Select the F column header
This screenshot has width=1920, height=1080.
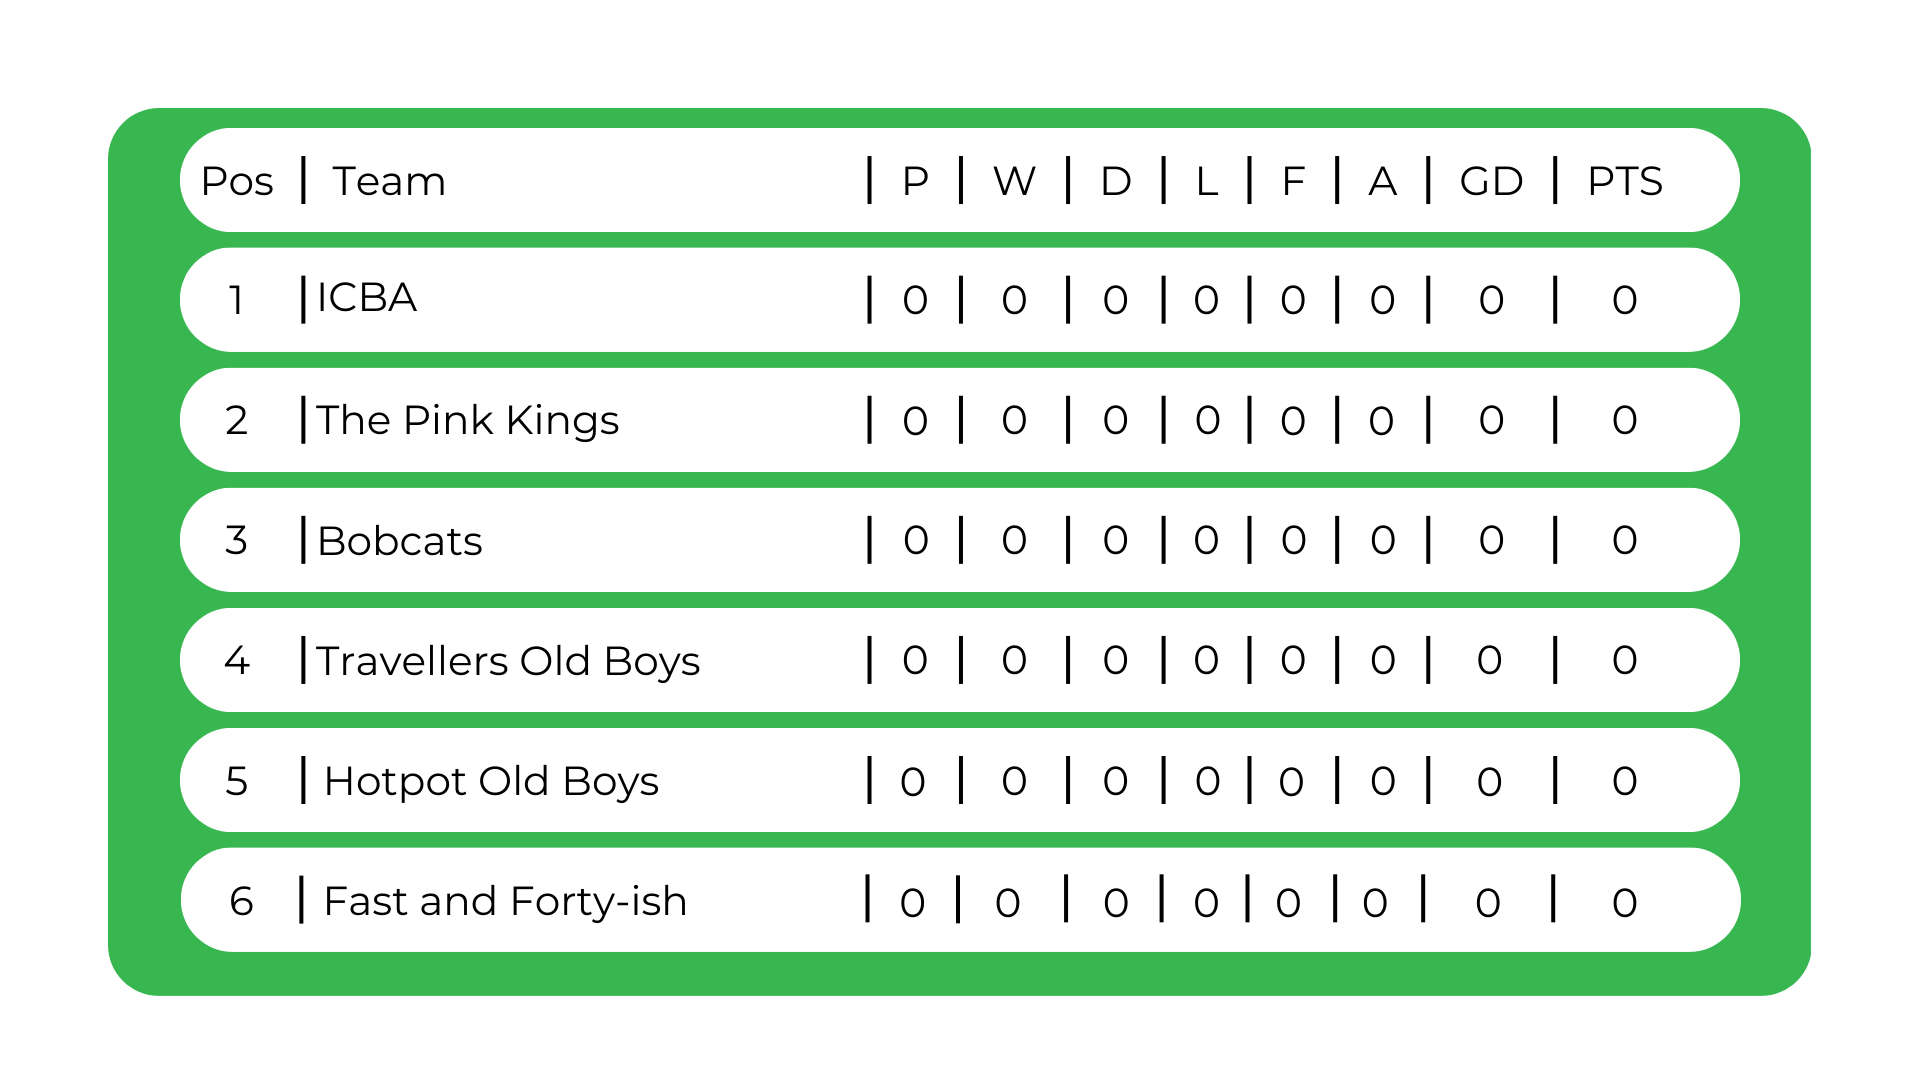pos(1293,181)
